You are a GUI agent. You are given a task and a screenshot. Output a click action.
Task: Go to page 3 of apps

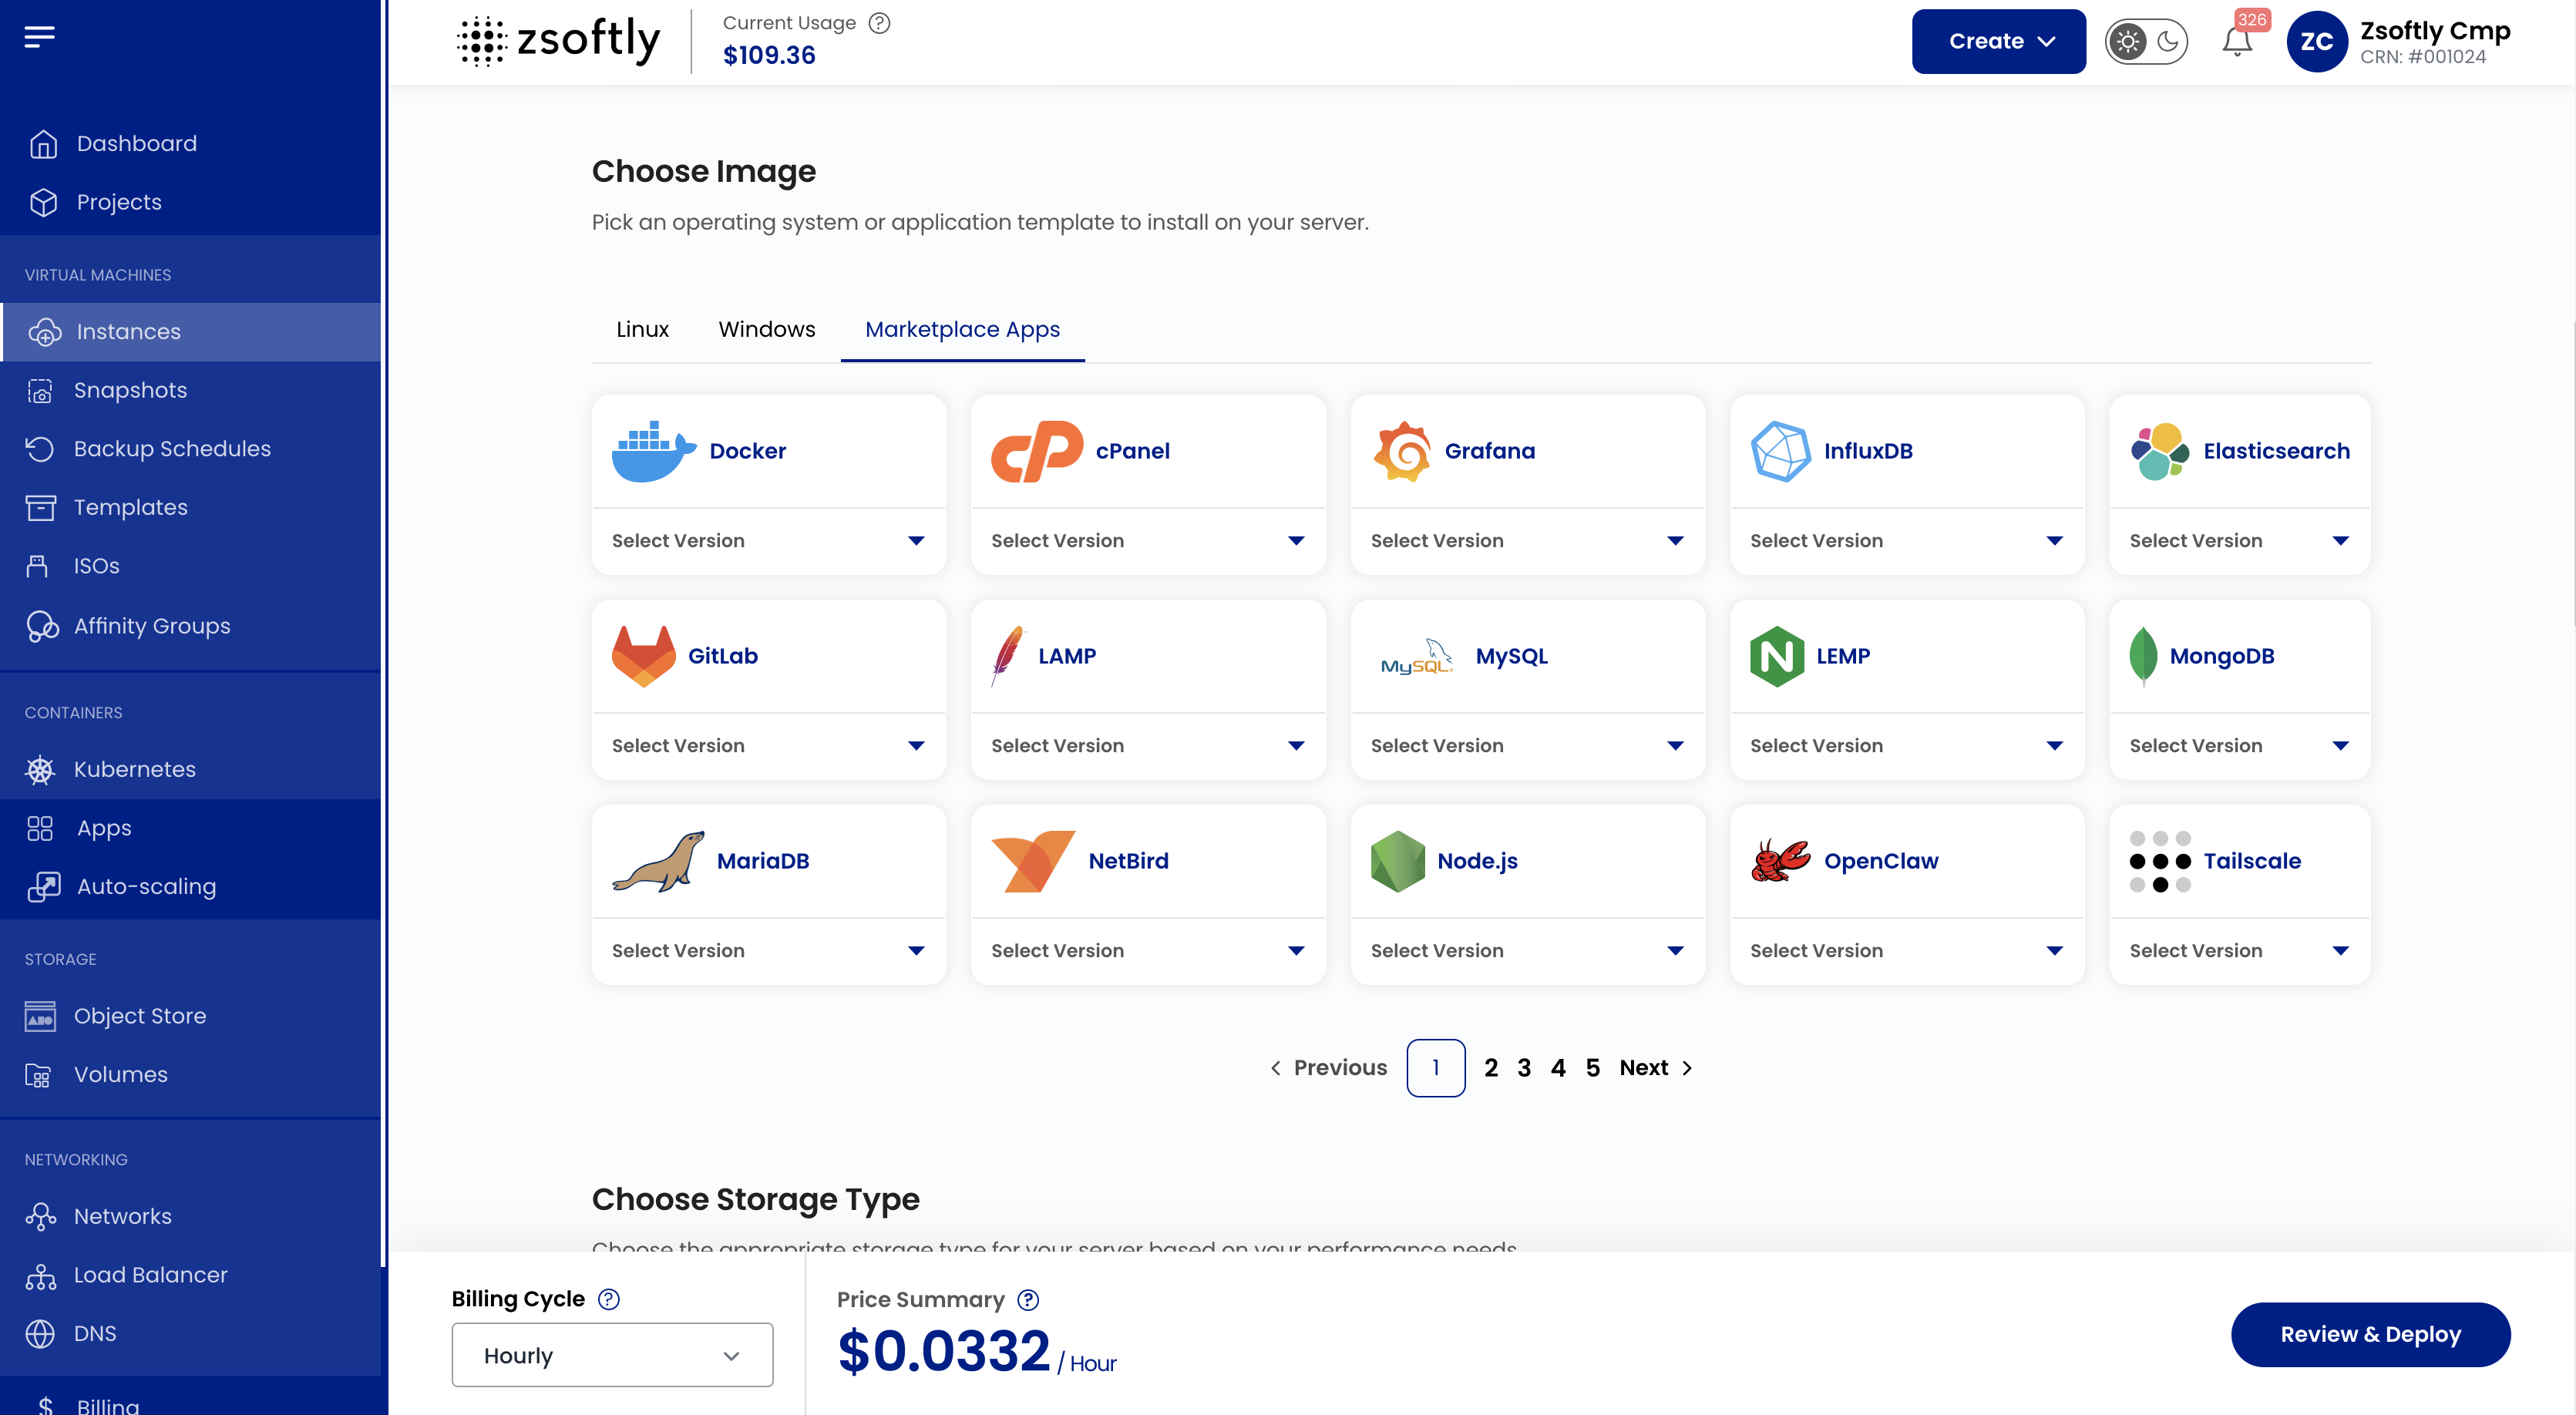coord(1523,1068)
